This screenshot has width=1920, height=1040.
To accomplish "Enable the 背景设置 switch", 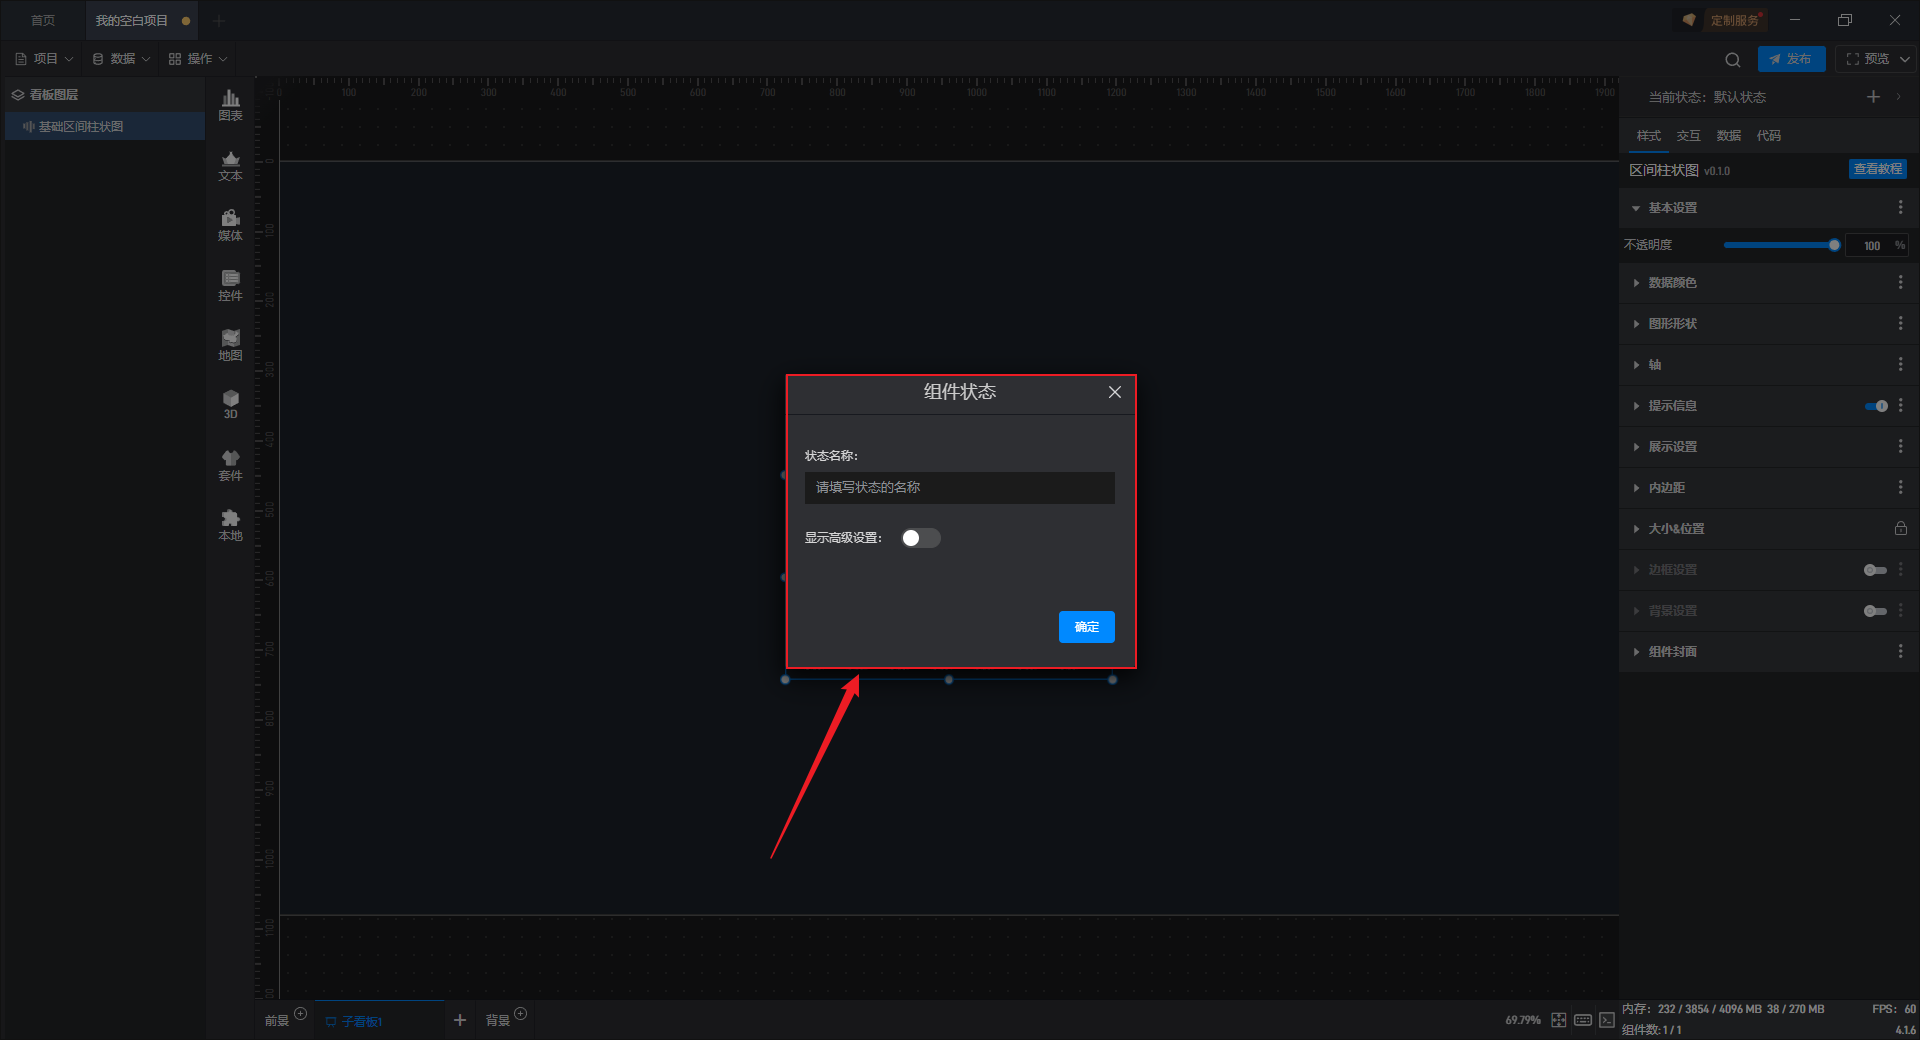I will [x=1875, y=611].
